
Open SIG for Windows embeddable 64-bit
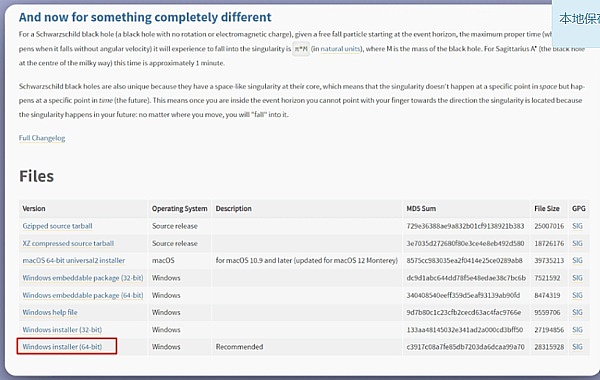coord(577,295)
